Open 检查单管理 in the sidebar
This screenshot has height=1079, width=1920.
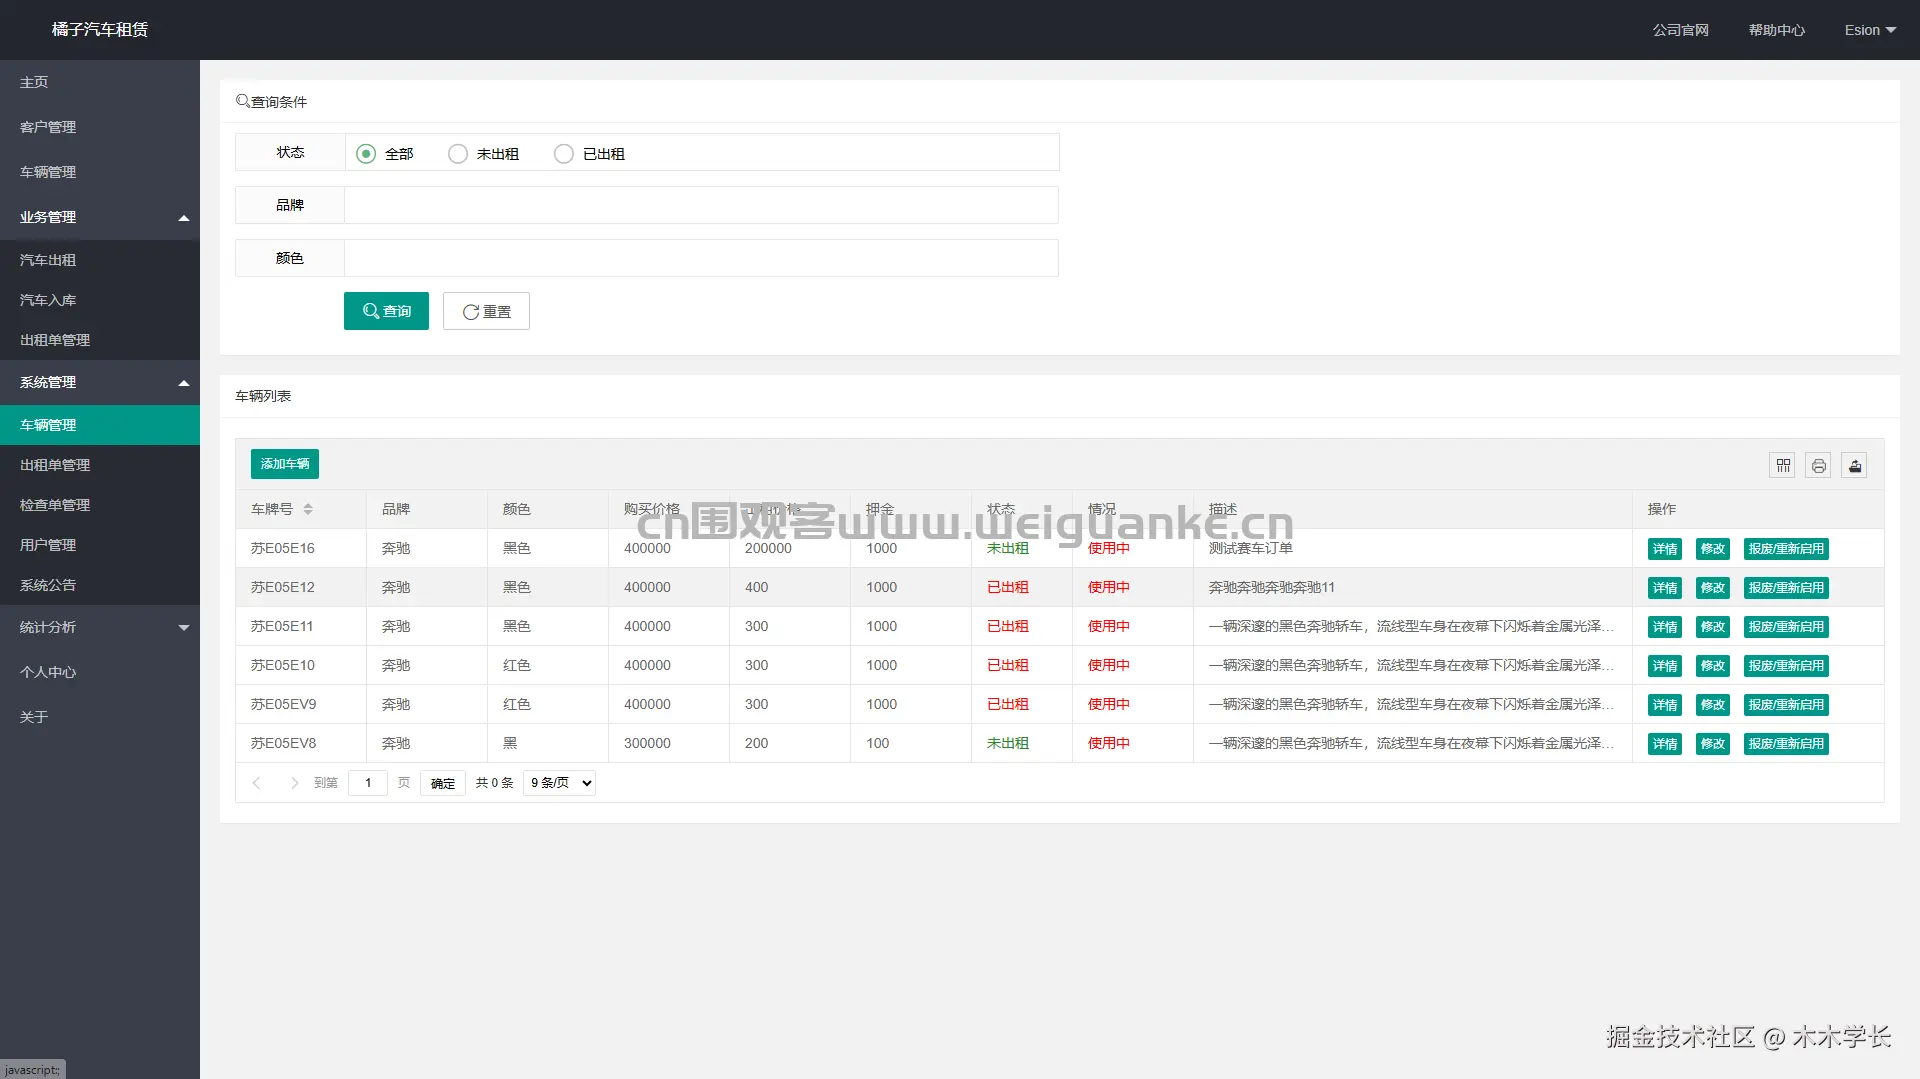(x=100, y=505)
